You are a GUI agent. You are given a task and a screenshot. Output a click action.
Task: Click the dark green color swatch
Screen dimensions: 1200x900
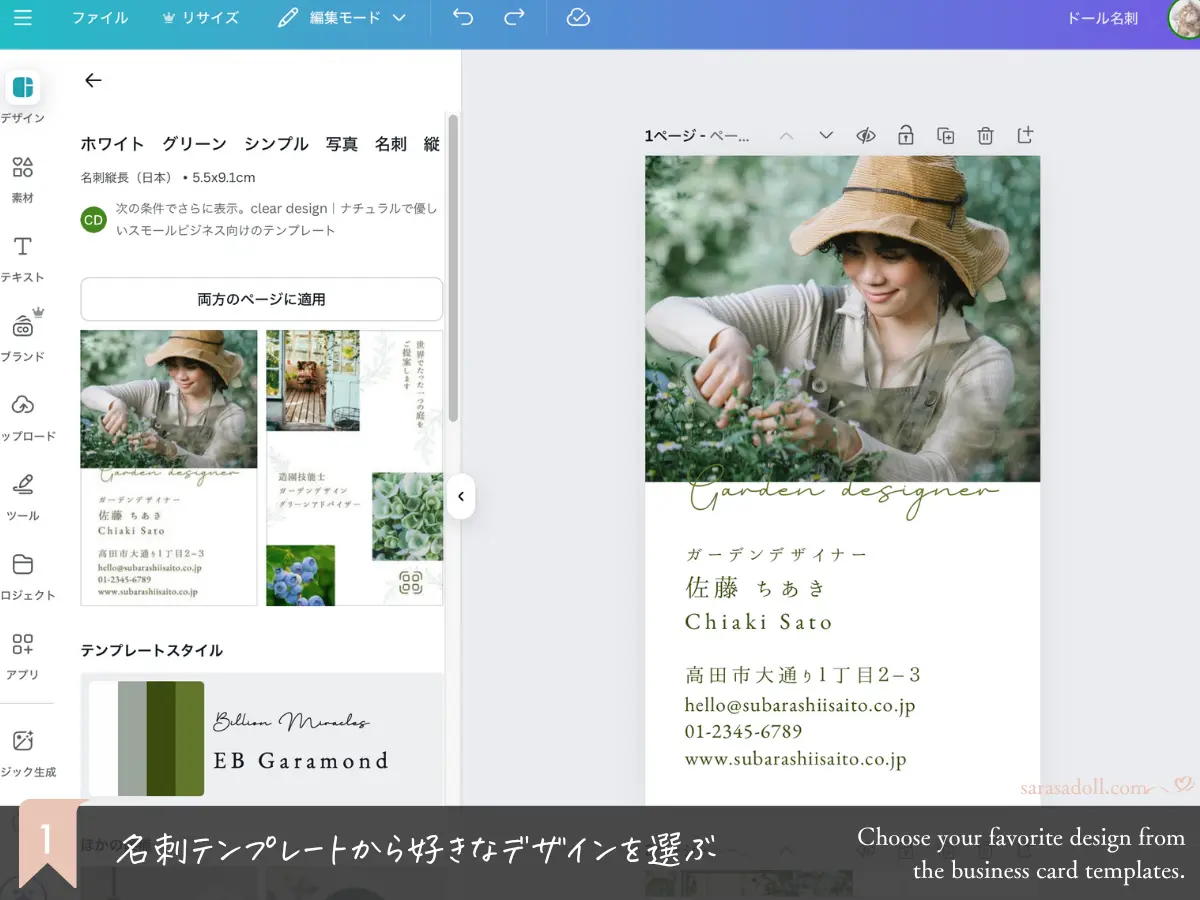tap(160, 739)
